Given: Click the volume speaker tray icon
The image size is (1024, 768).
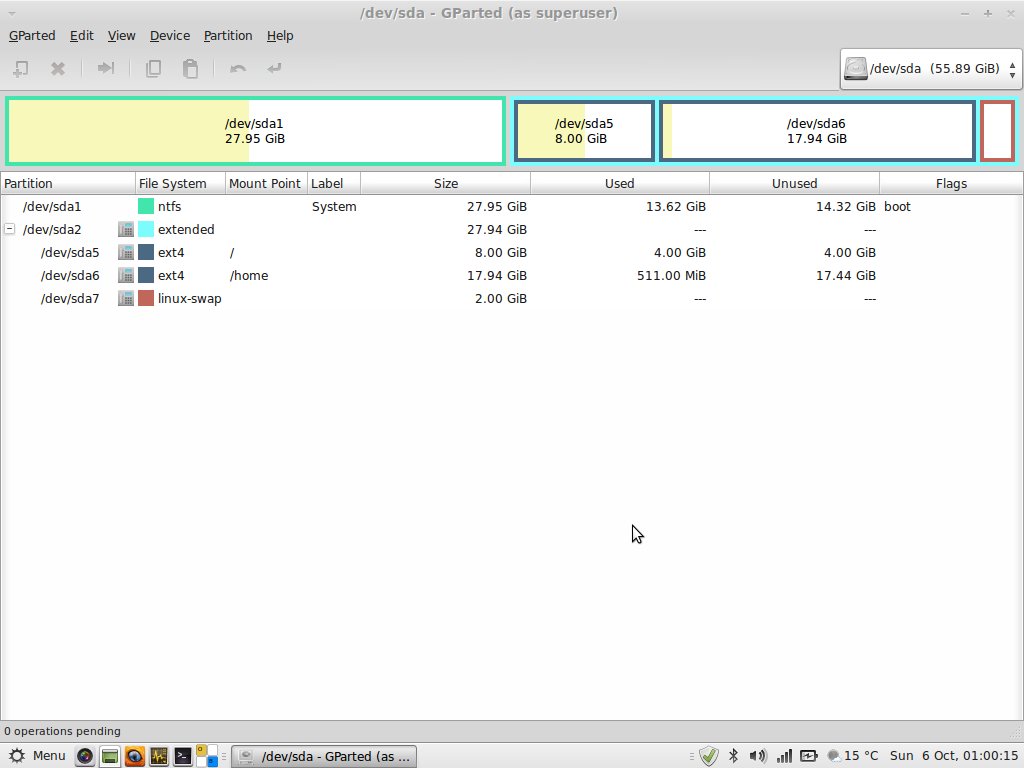Looking at the screenshot, I should (758, 756).
